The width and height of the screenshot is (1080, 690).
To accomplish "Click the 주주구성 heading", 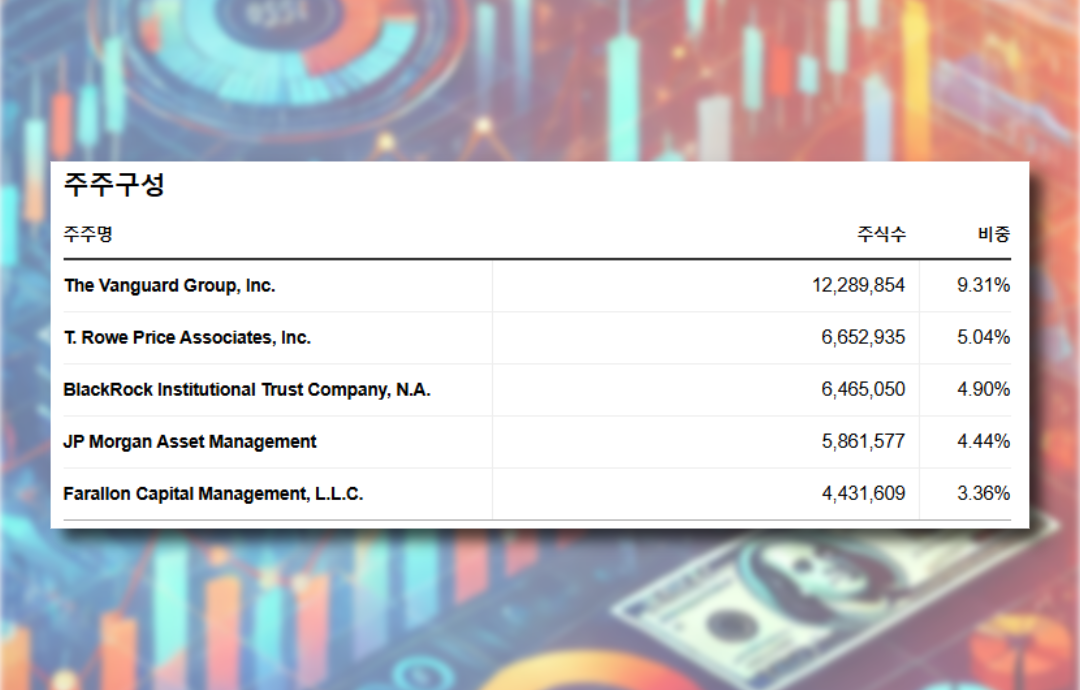I will coord(114,184).
